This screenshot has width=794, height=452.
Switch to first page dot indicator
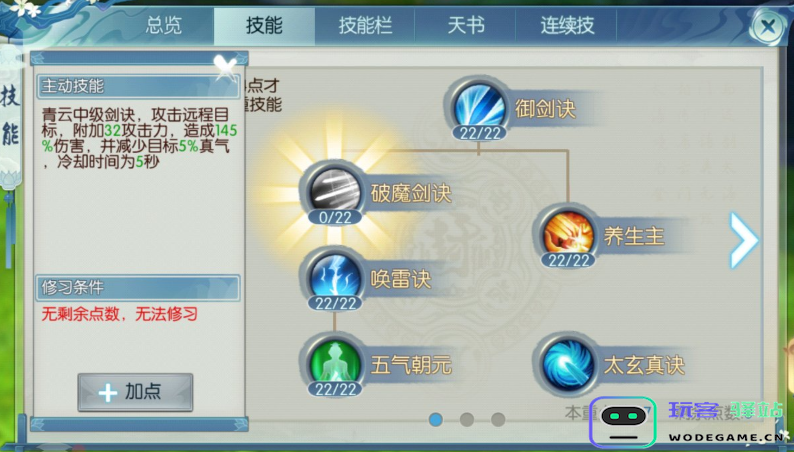click(435, 419)
